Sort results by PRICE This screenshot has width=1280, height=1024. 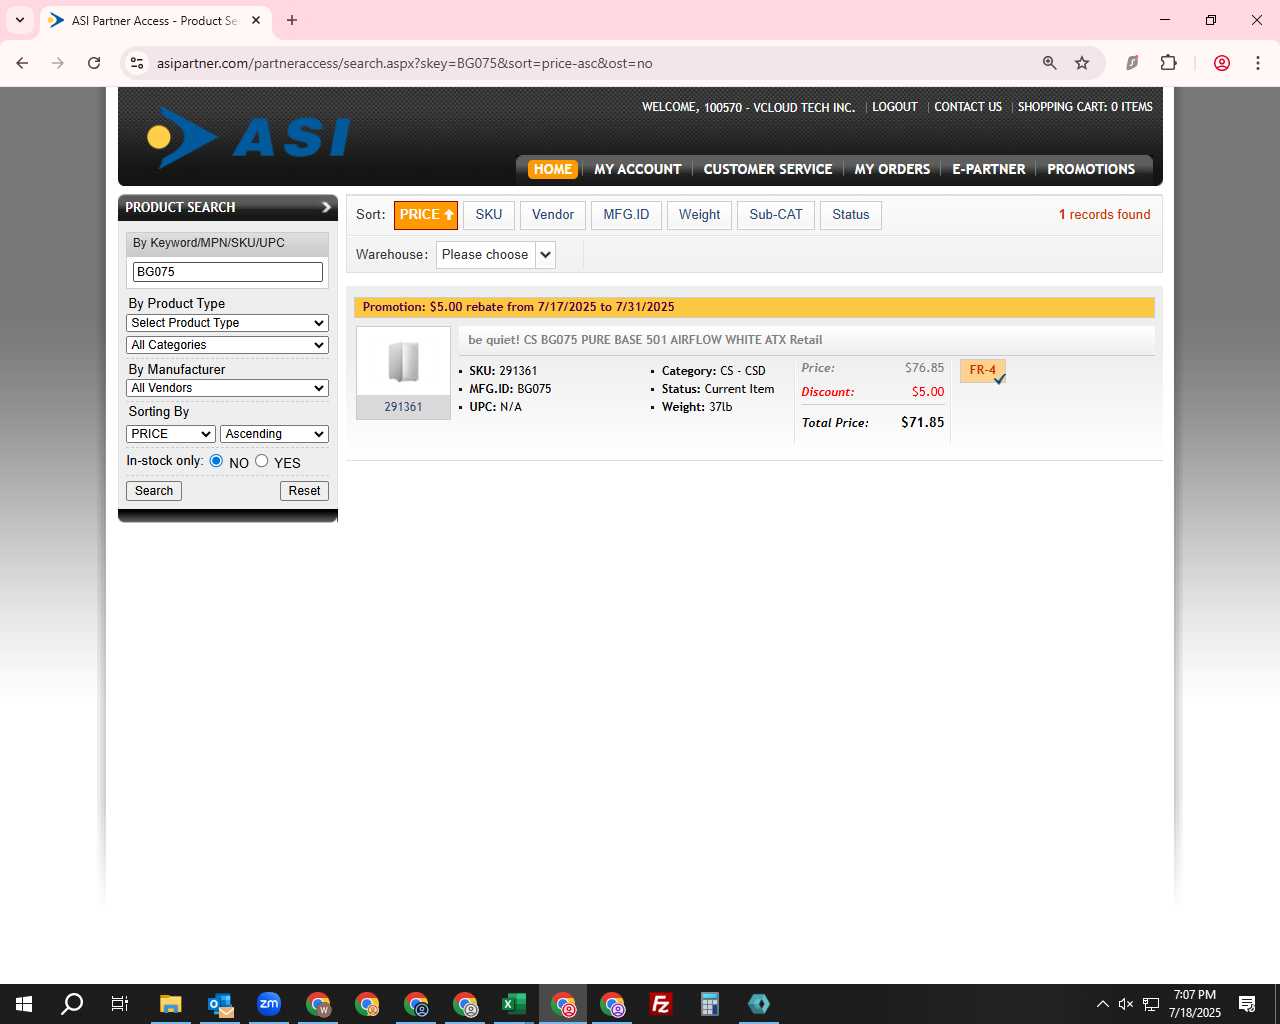tap(426, 215)
